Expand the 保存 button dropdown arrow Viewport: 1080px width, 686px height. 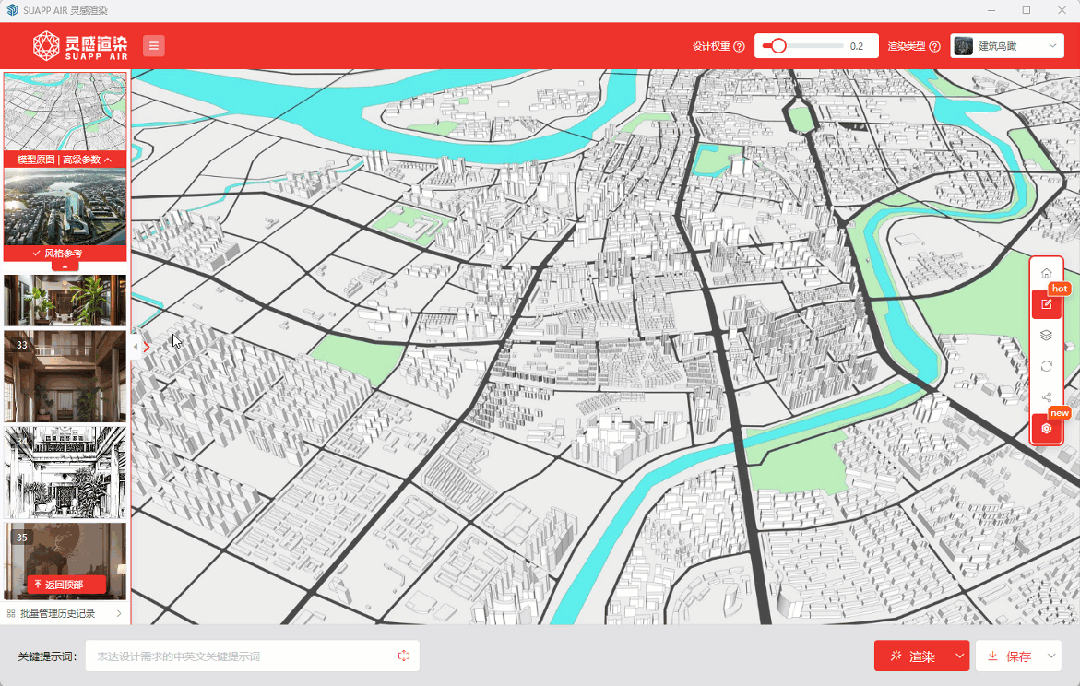coord(1051,656)
